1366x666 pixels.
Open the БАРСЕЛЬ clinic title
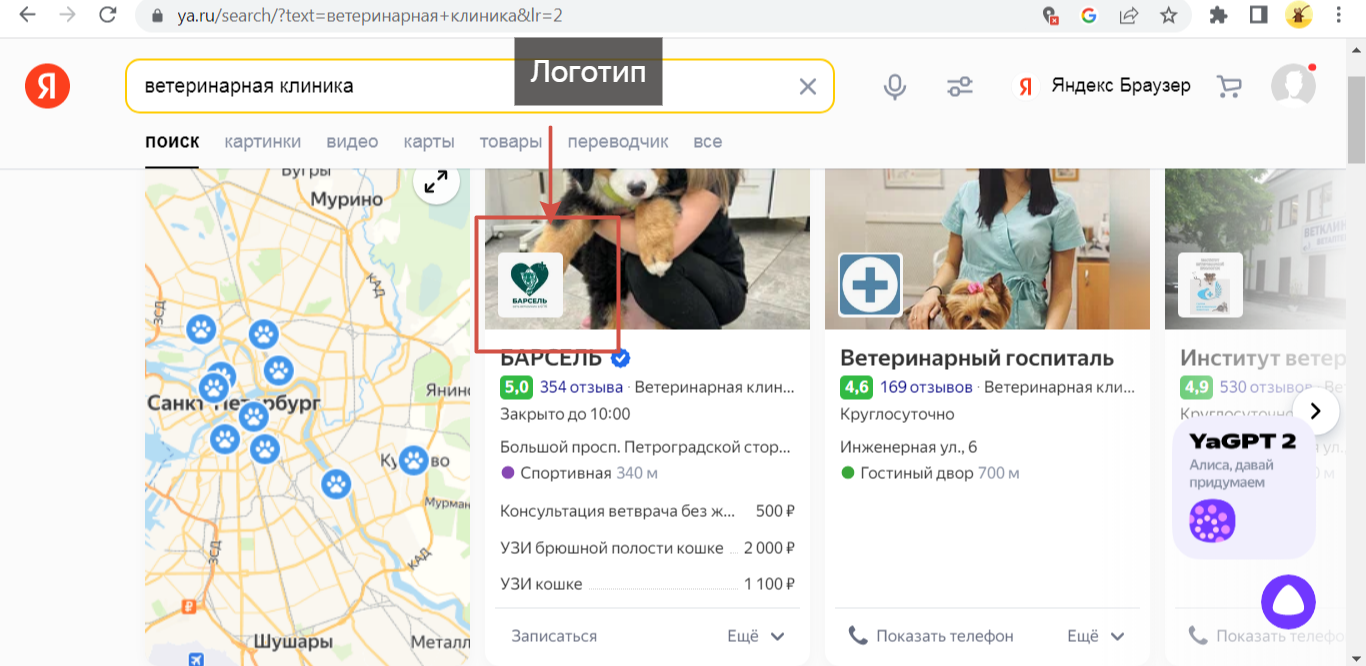[551, 358]
